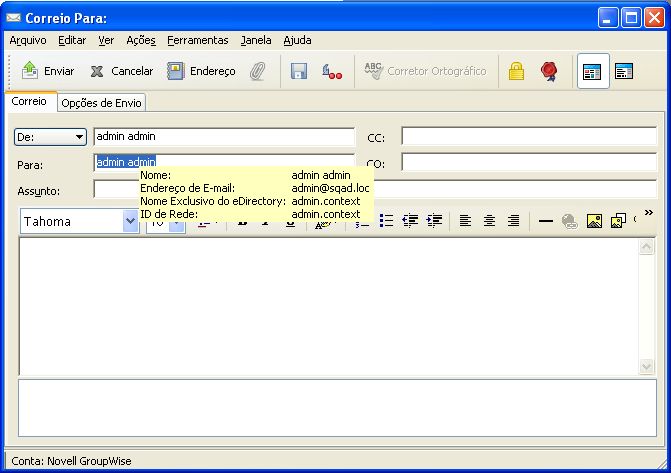Align text left
Screen dimensions: 671x473
tap(465, 221)
